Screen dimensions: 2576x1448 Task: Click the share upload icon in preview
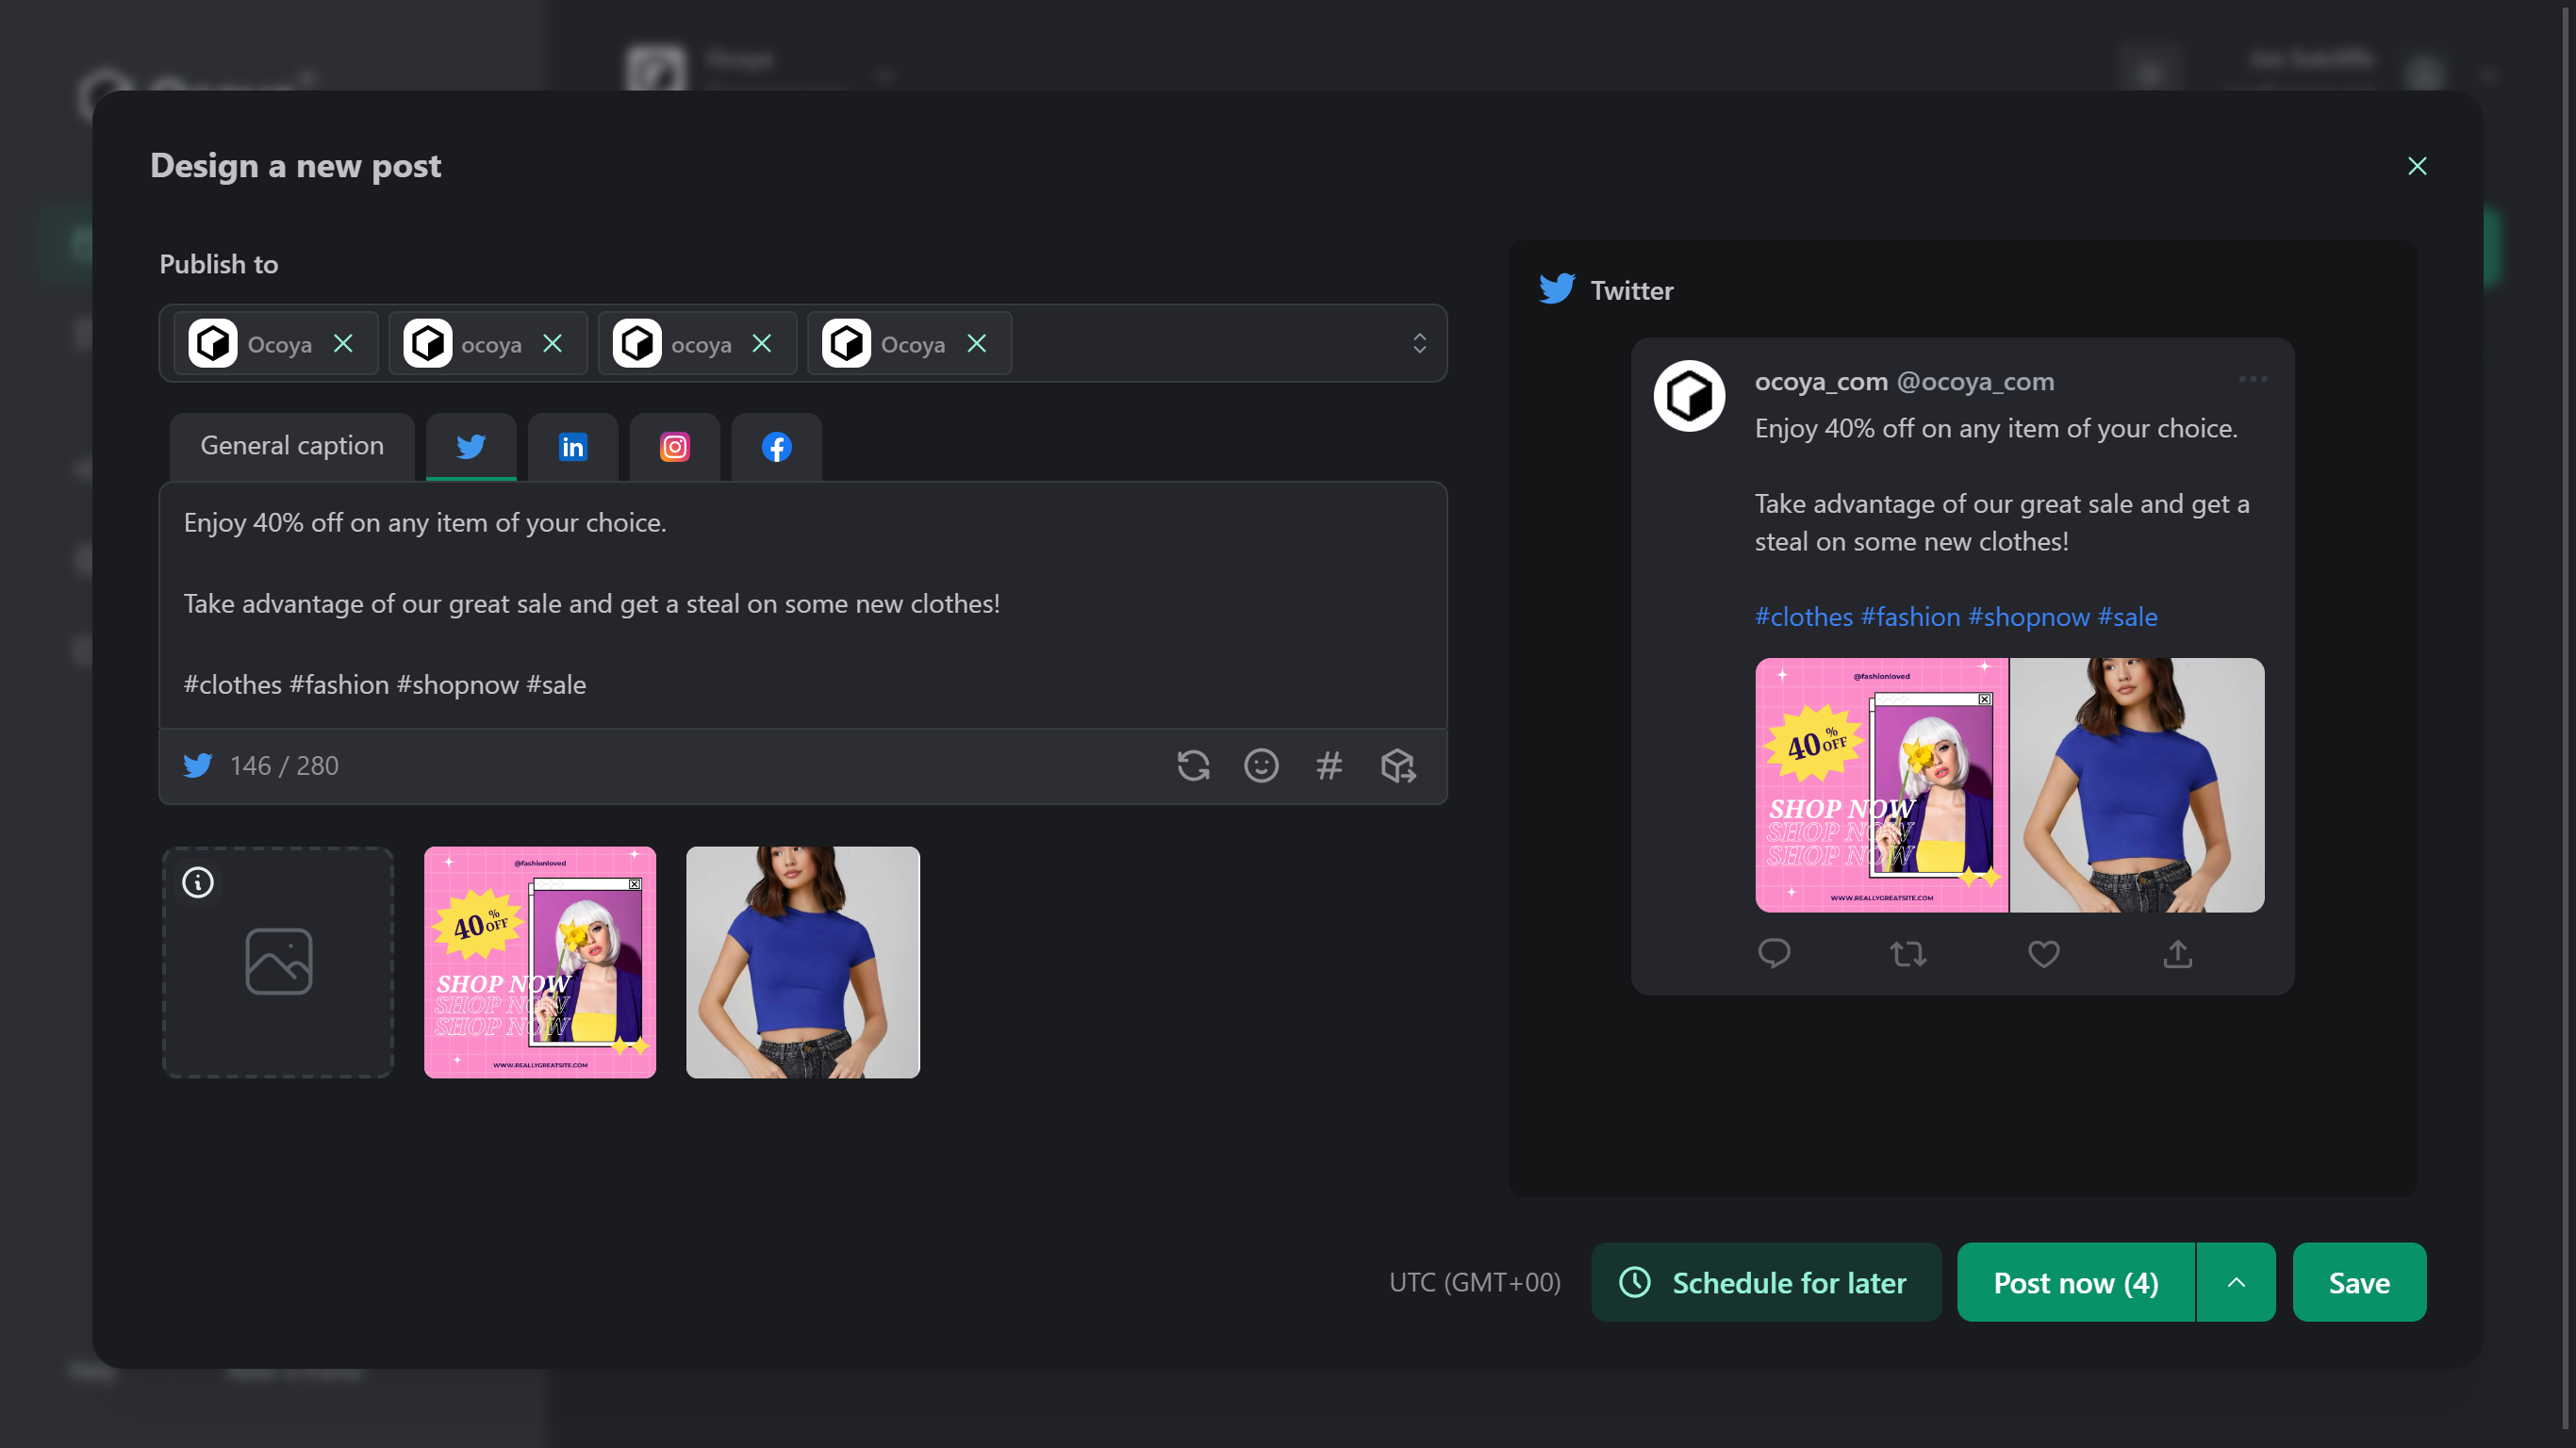[x=2177, y=954]
